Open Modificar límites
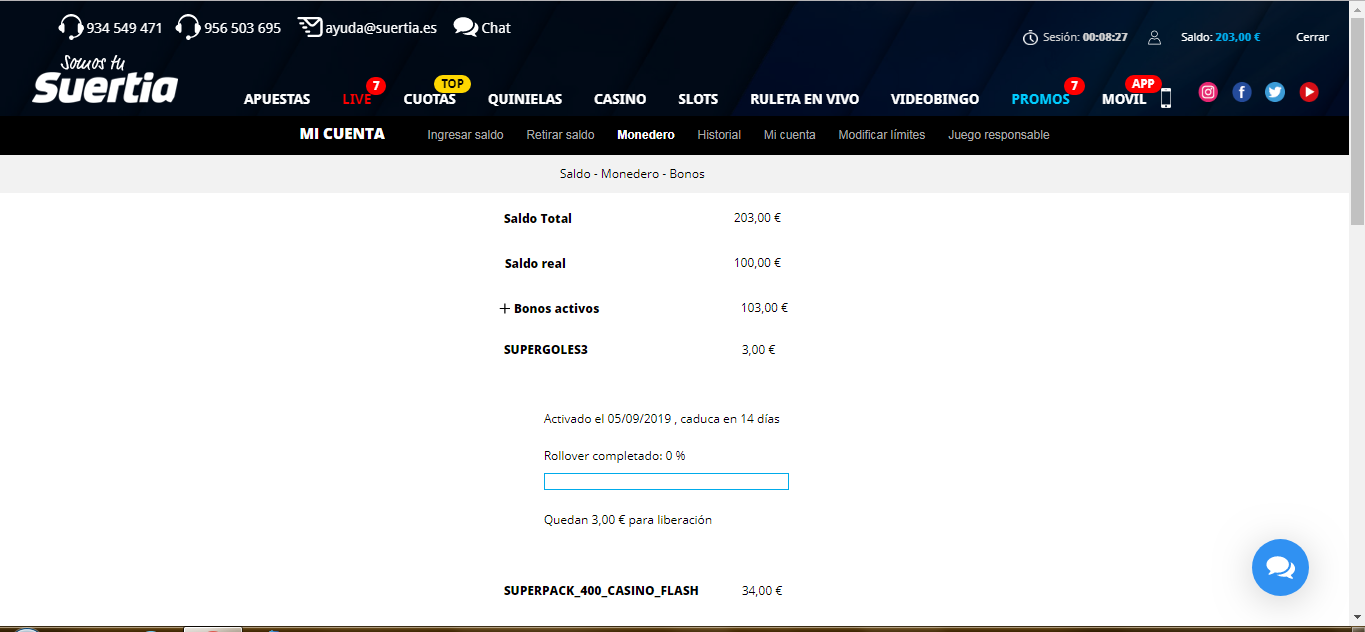Screen dimensions: 1365x632 (882, 135)
